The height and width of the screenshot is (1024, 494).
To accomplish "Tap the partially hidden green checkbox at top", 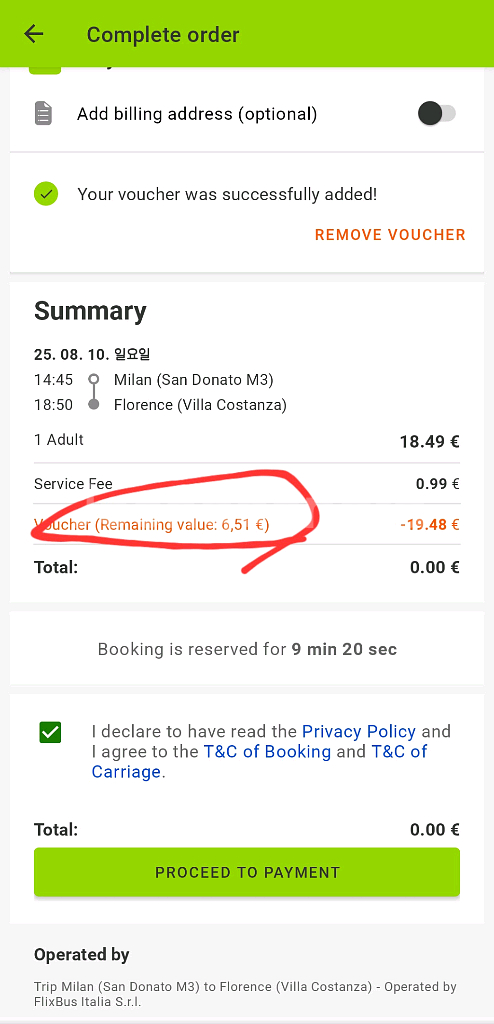I will pos(46,70).
